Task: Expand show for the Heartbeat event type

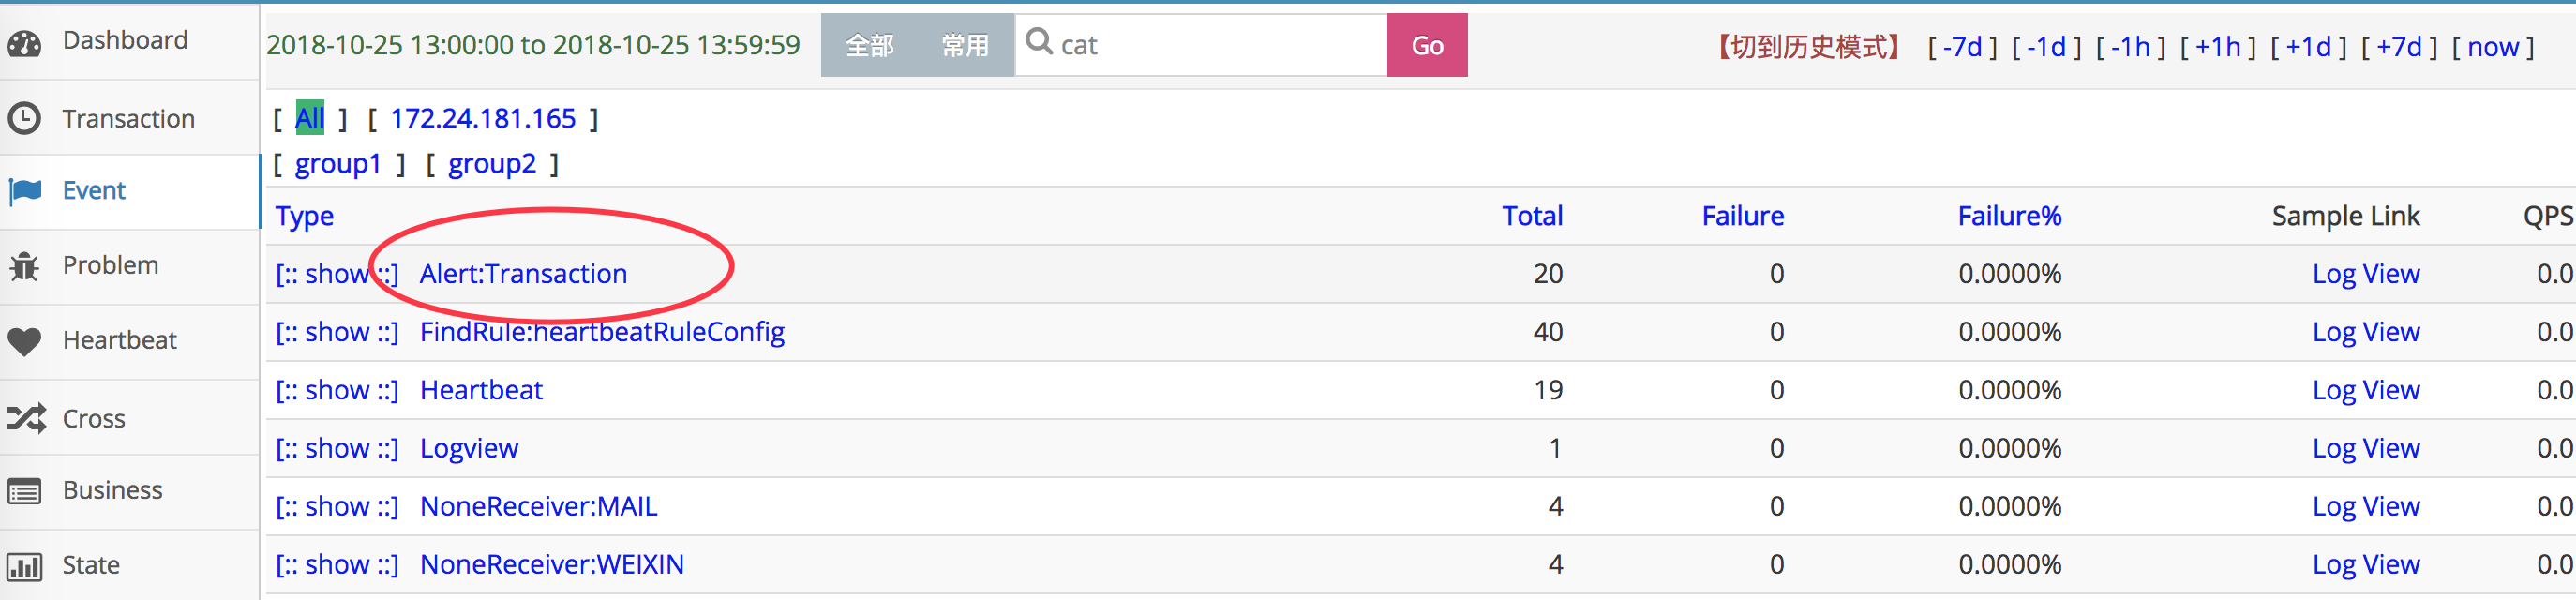Action: click(x=337, y=389)
